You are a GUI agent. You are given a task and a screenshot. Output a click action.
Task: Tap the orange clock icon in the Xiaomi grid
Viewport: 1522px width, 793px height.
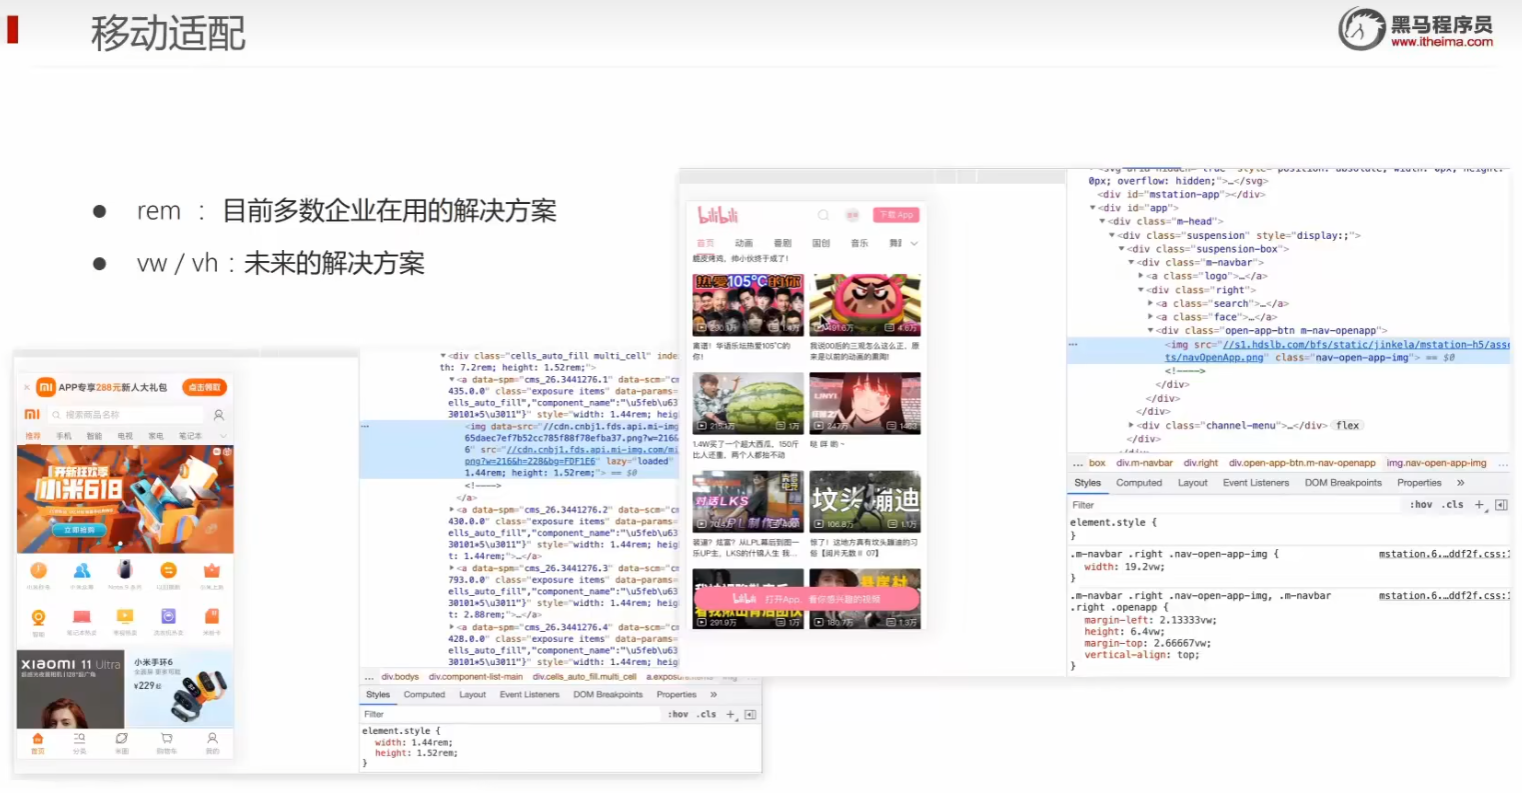point(38,570)
